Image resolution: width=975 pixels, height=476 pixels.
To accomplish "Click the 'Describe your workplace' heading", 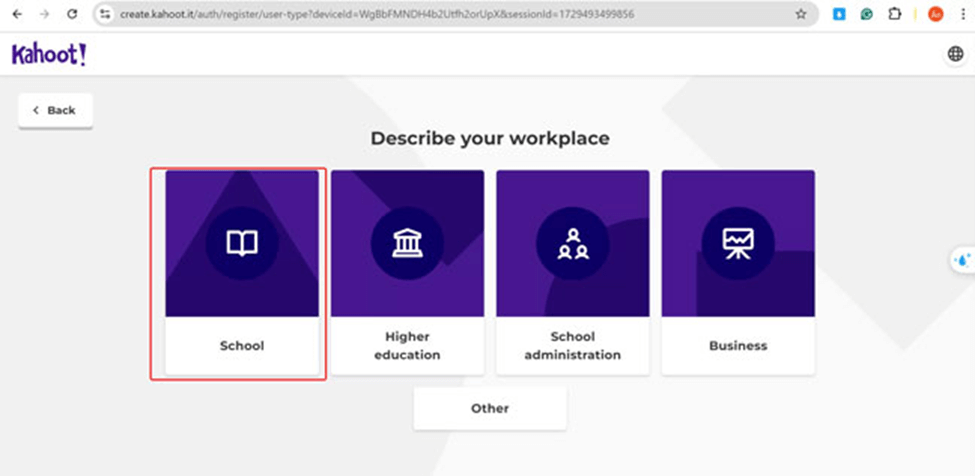I will click(490, 138).
